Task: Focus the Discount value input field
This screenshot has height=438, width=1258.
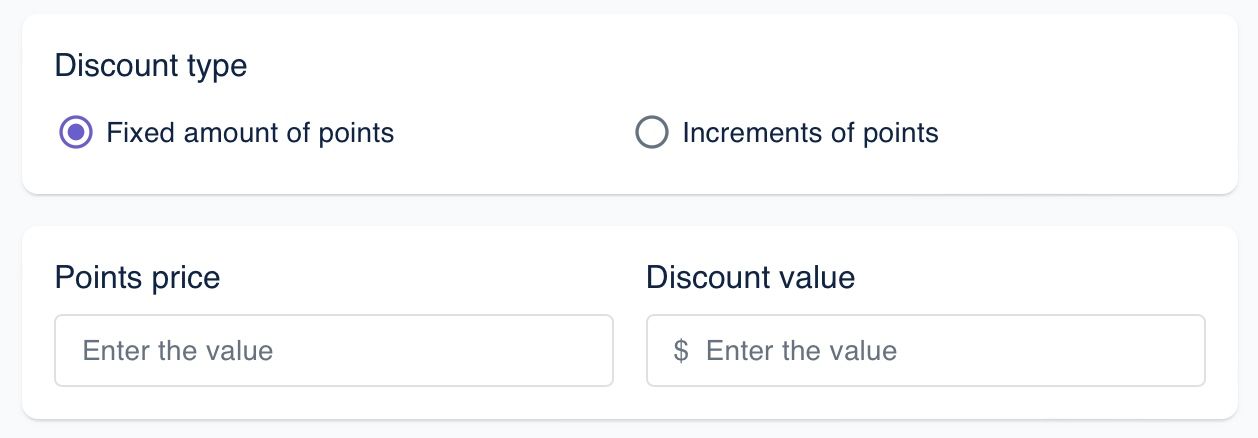Action: pos(925,351)
